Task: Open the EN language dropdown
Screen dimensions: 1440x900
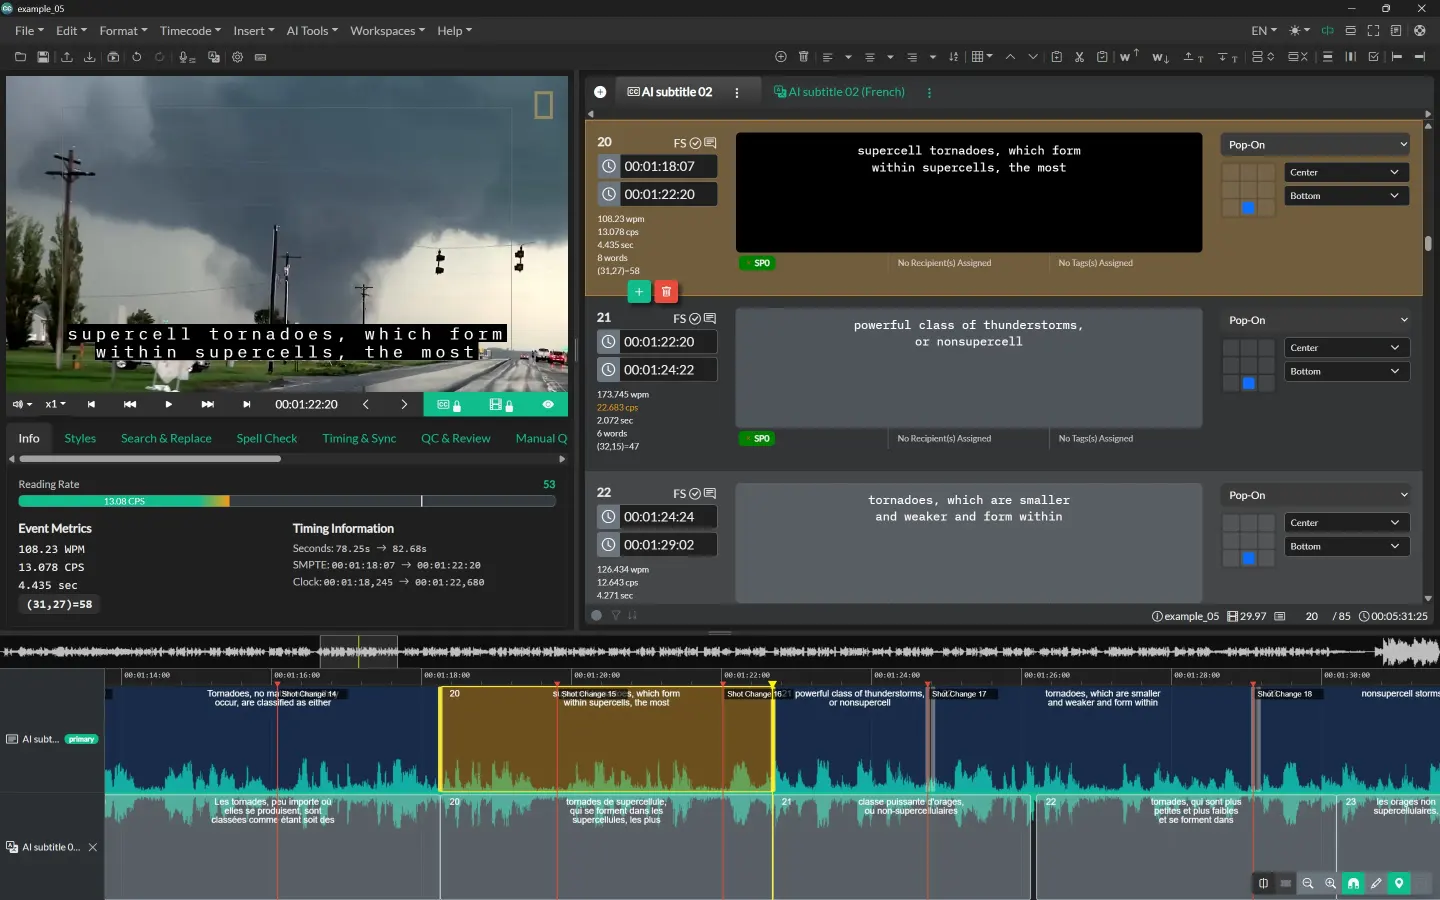Action: click(1264, 31)
